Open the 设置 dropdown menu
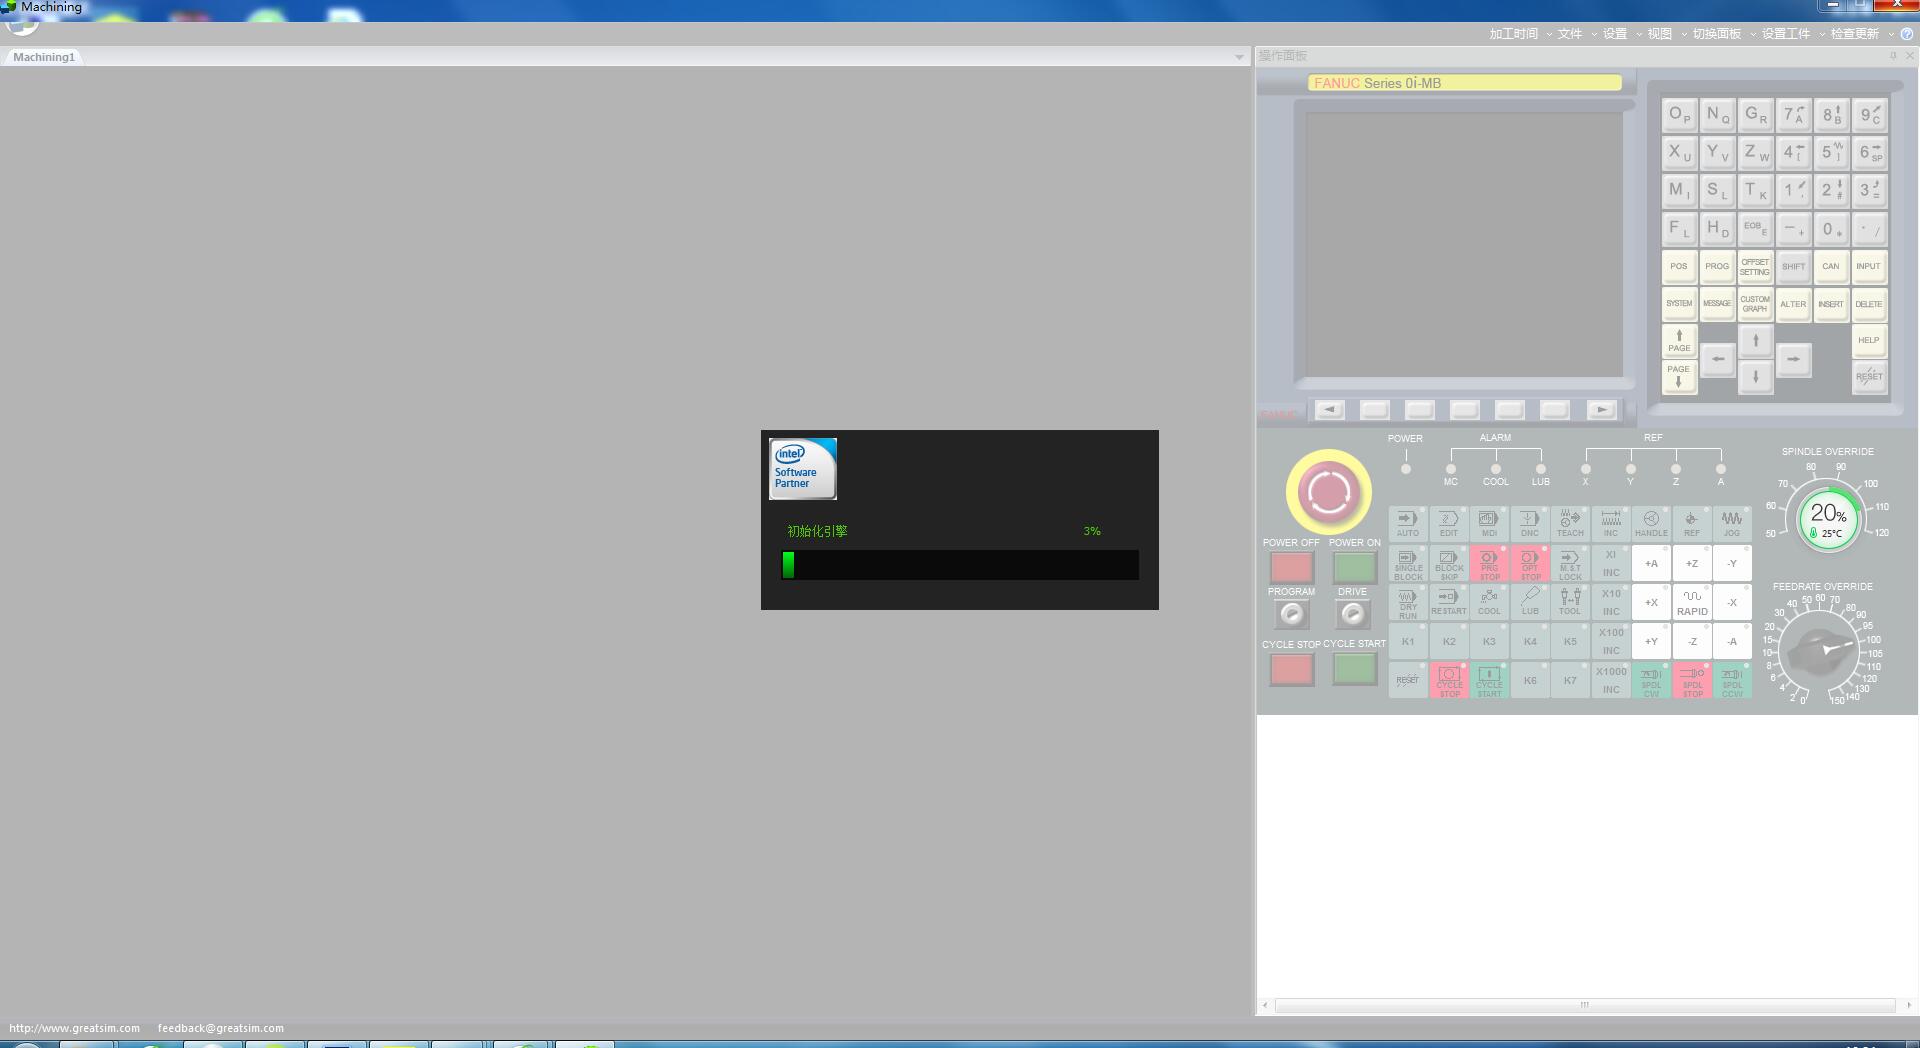 (x=1622, y=34)
